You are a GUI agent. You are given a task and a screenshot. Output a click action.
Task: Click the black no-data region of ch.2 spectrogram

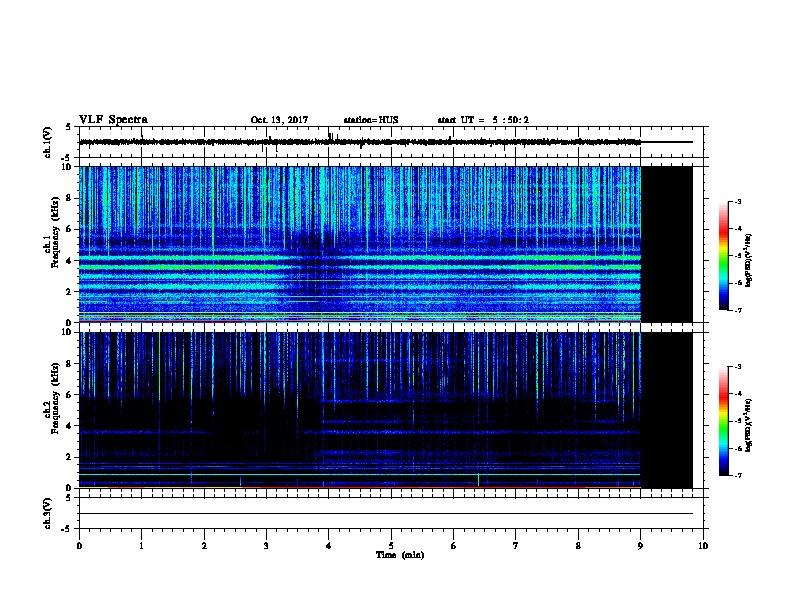click(x=667, y=410)
